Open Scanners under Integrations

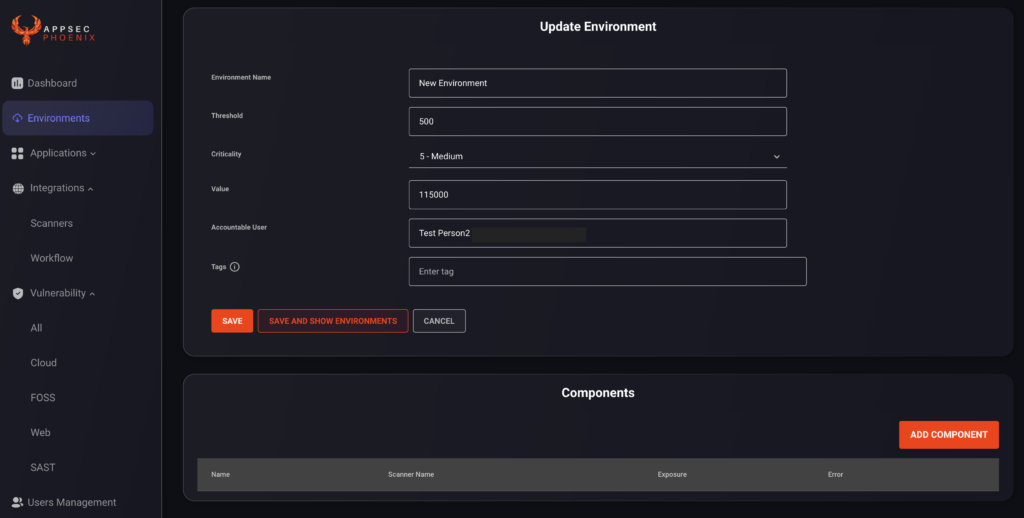[52, 223]
